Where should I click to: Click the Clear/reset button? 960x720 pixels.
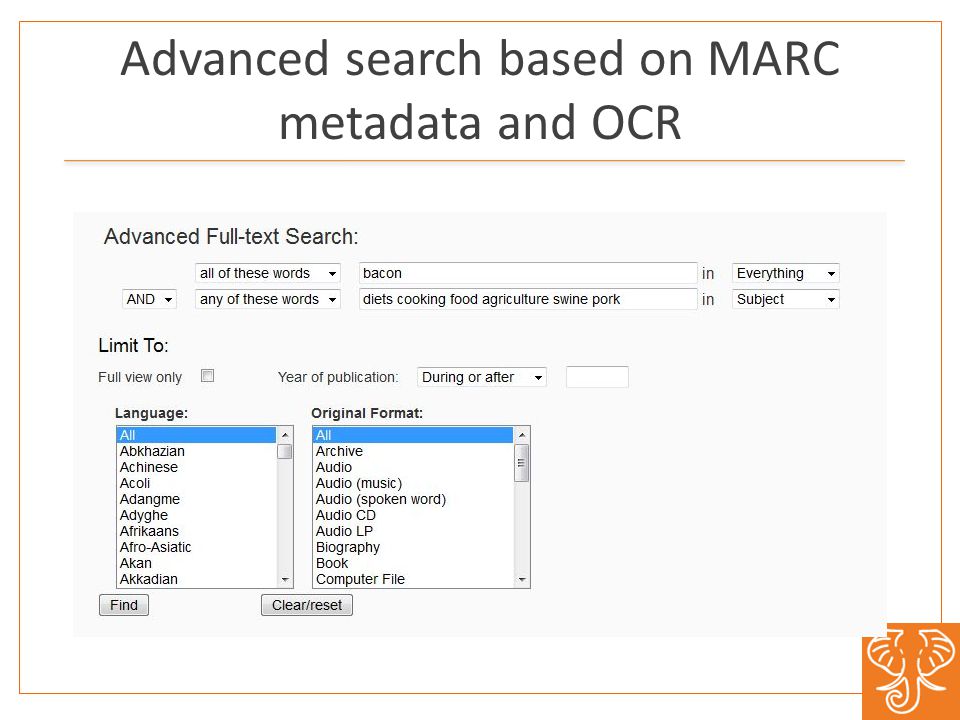pos(307,605)
